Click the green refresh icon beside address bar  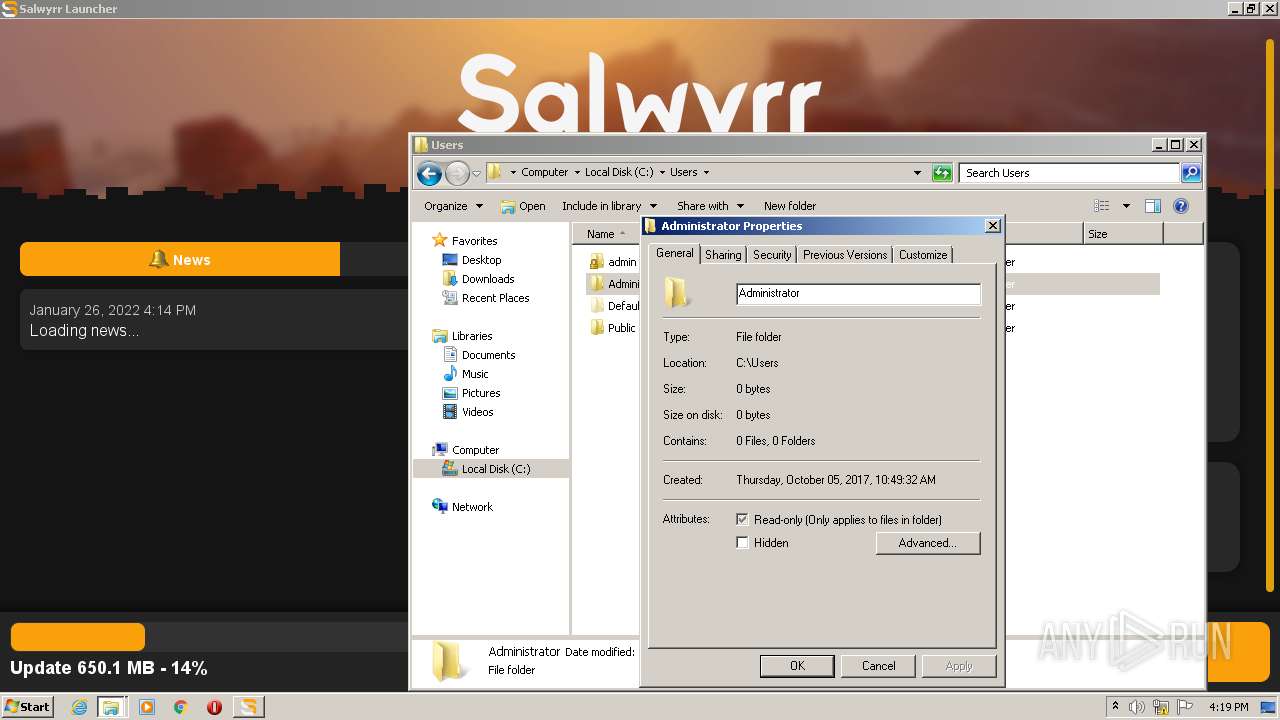coord(942,173)
